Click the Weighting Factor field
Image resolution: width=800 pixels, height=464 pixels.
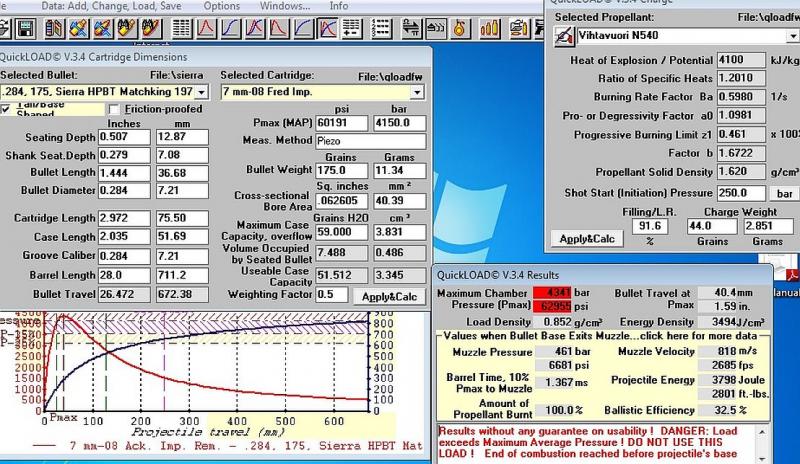332,295
